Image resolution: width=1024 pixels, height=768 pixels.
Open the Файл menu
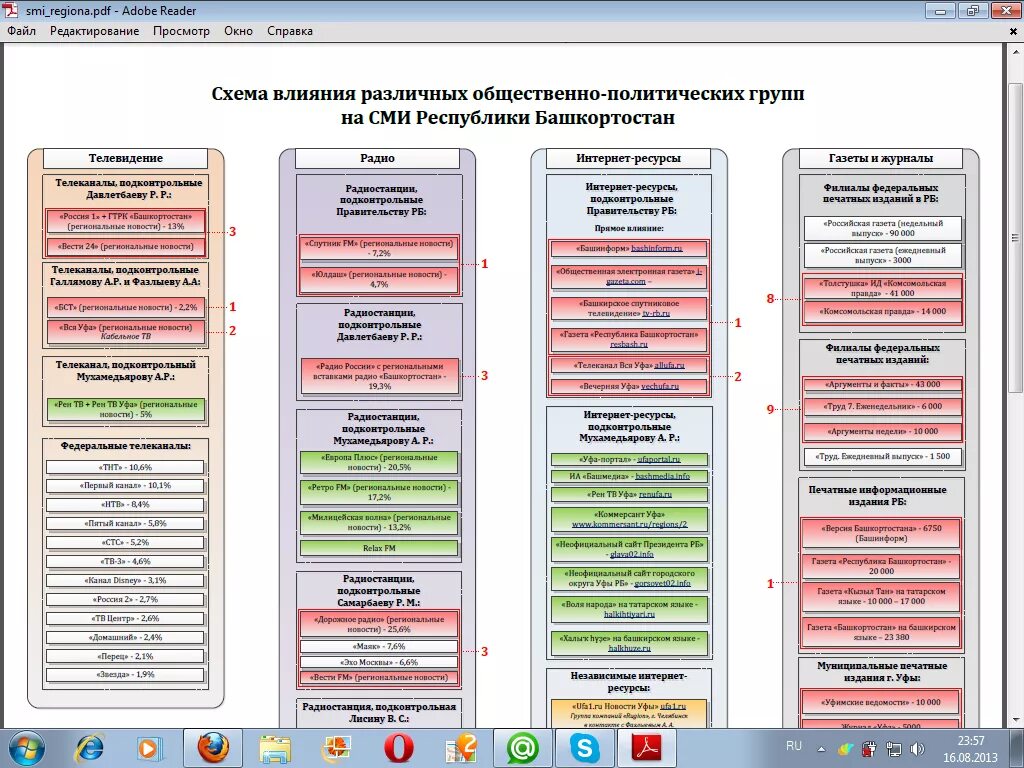click(x=22, y=31)
